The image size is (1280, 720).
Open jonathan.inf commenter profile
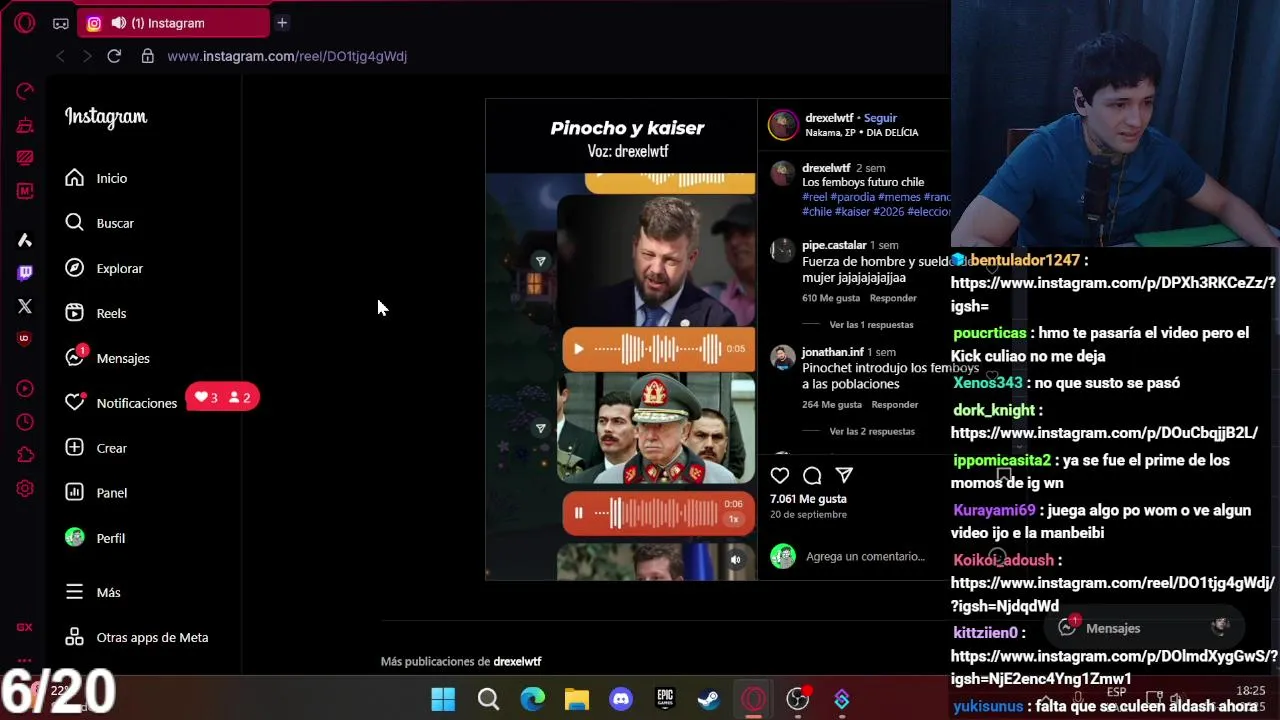click(833, 352)
